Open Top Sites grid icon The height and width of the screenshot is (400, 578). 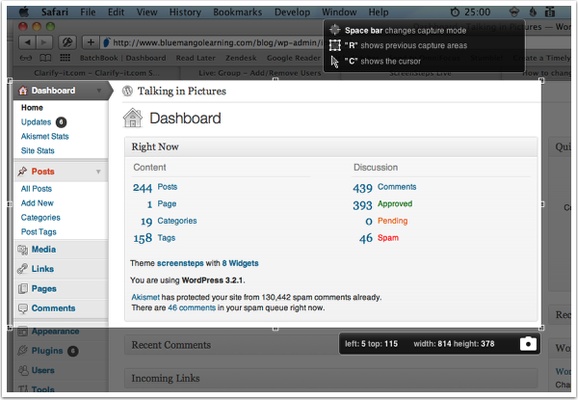[x=65, y=58]
